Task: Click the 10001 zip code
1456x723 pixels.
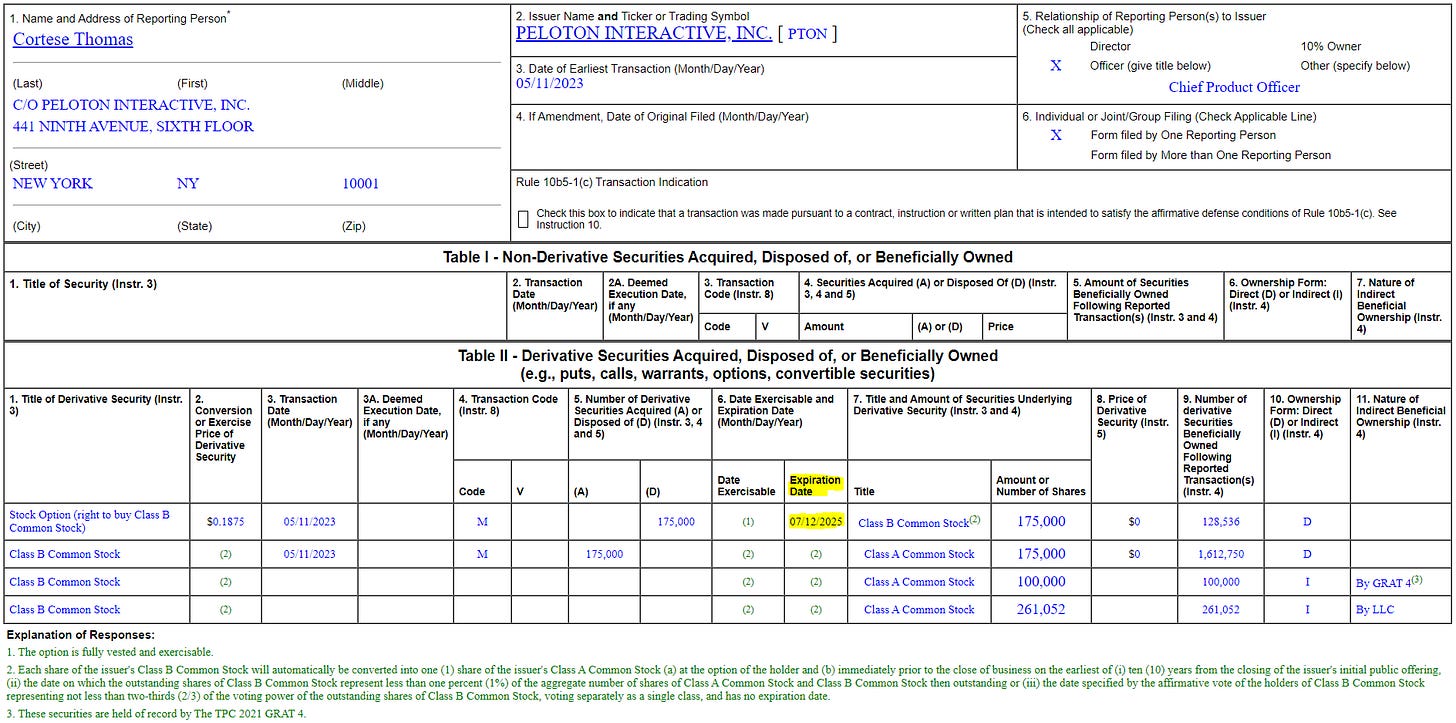Action: pyautogui.click(x=360, y=183)
